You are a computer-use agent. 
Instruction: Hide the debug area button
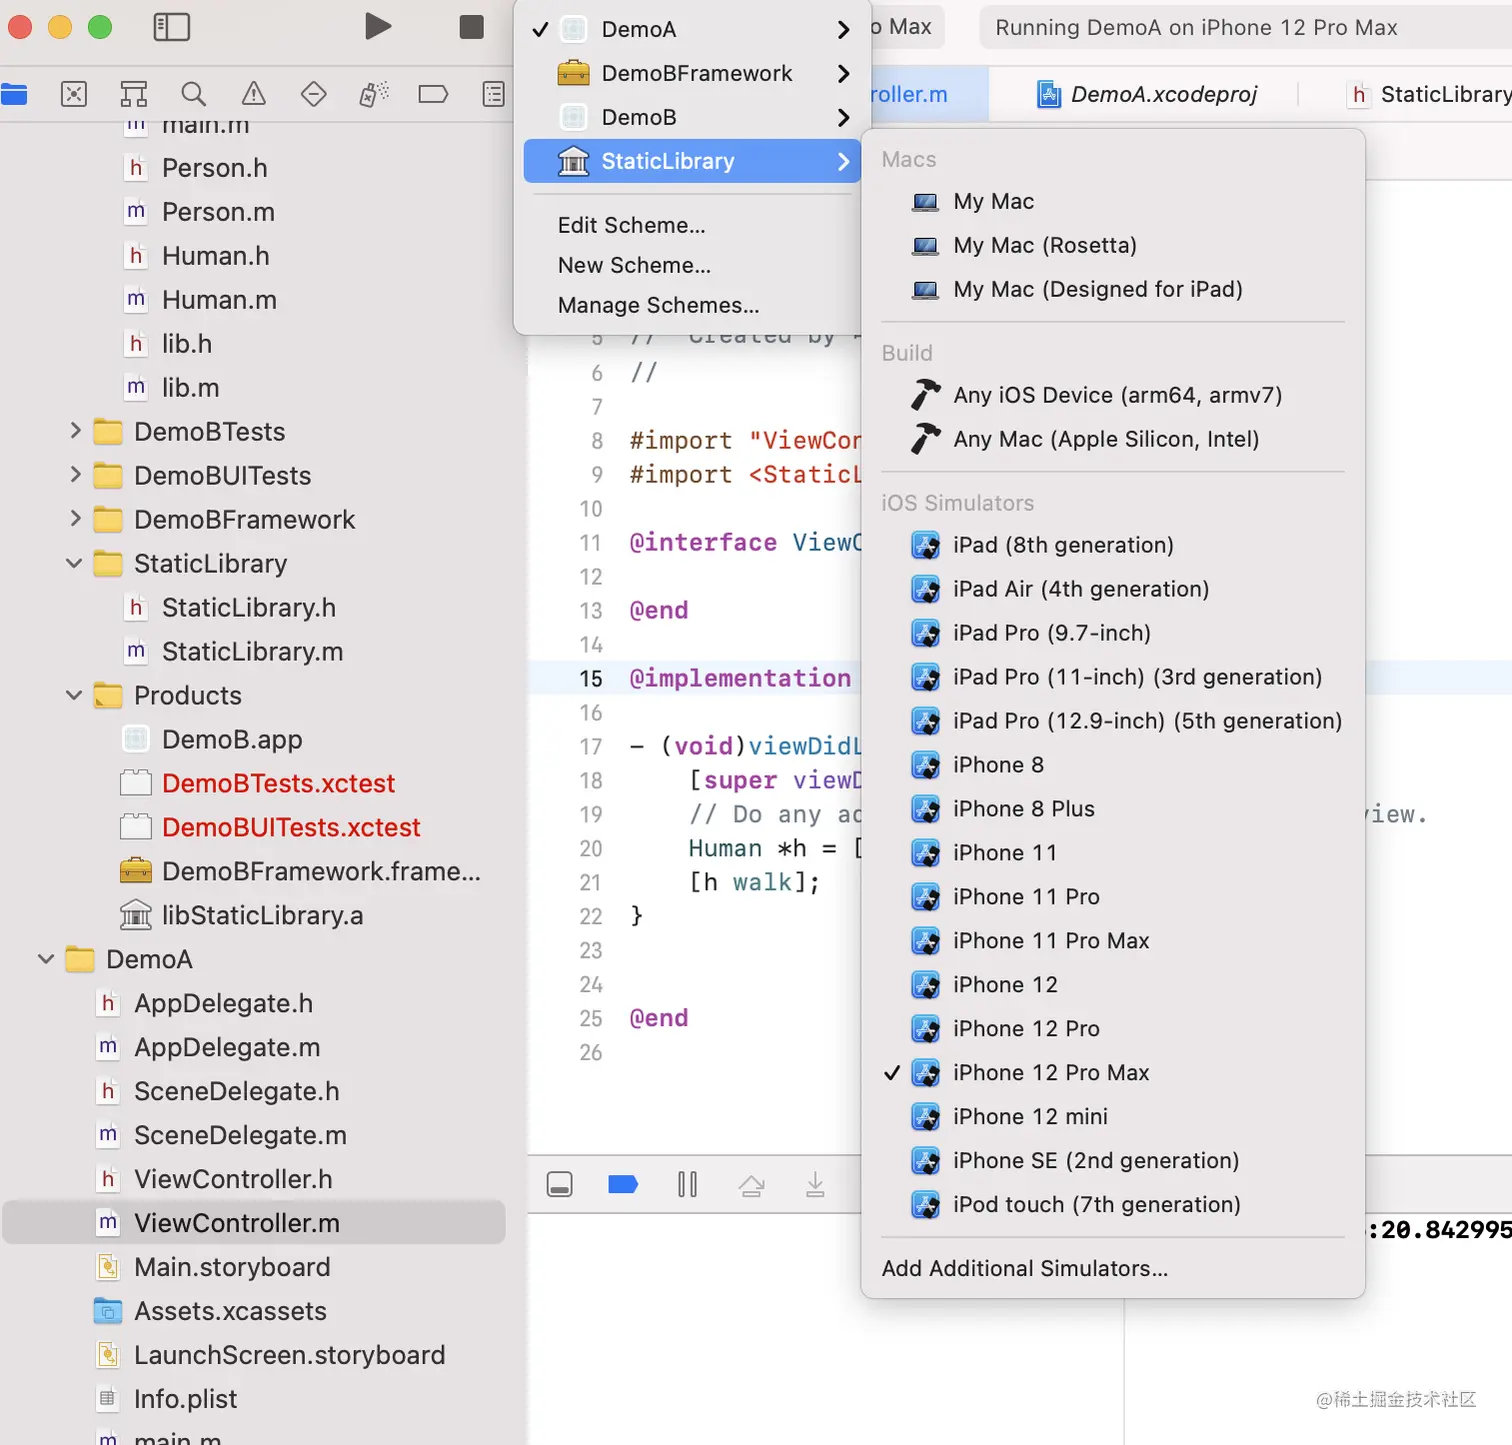pos(560,1185)
